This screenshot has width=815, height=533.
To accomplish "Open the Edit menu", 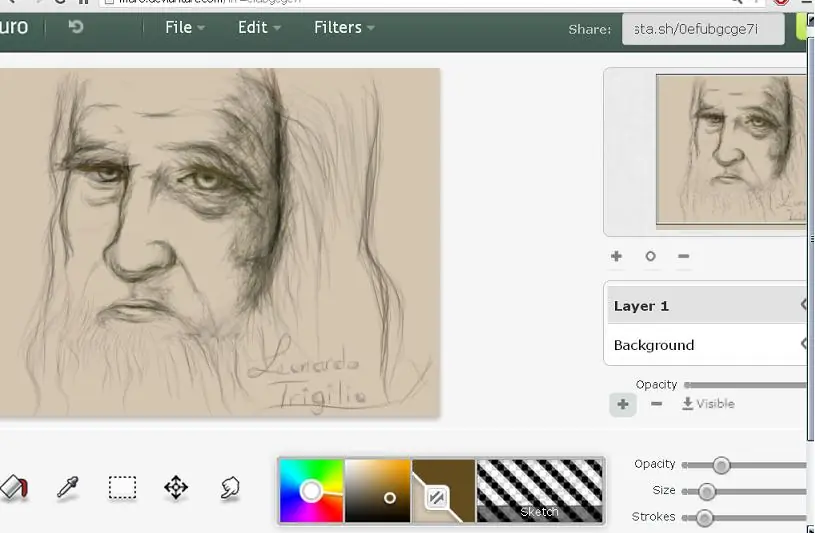I will pos(259,28).
